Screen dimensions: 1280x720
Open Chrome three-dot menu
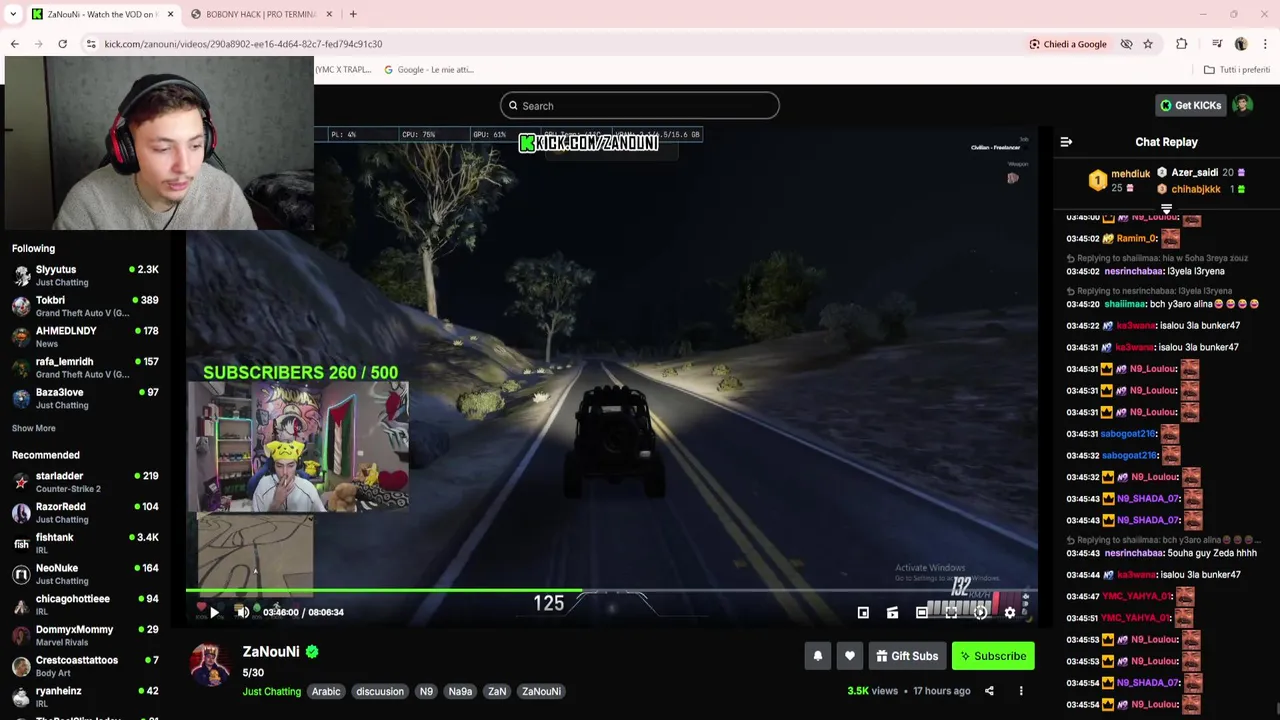click(1265, 44)
